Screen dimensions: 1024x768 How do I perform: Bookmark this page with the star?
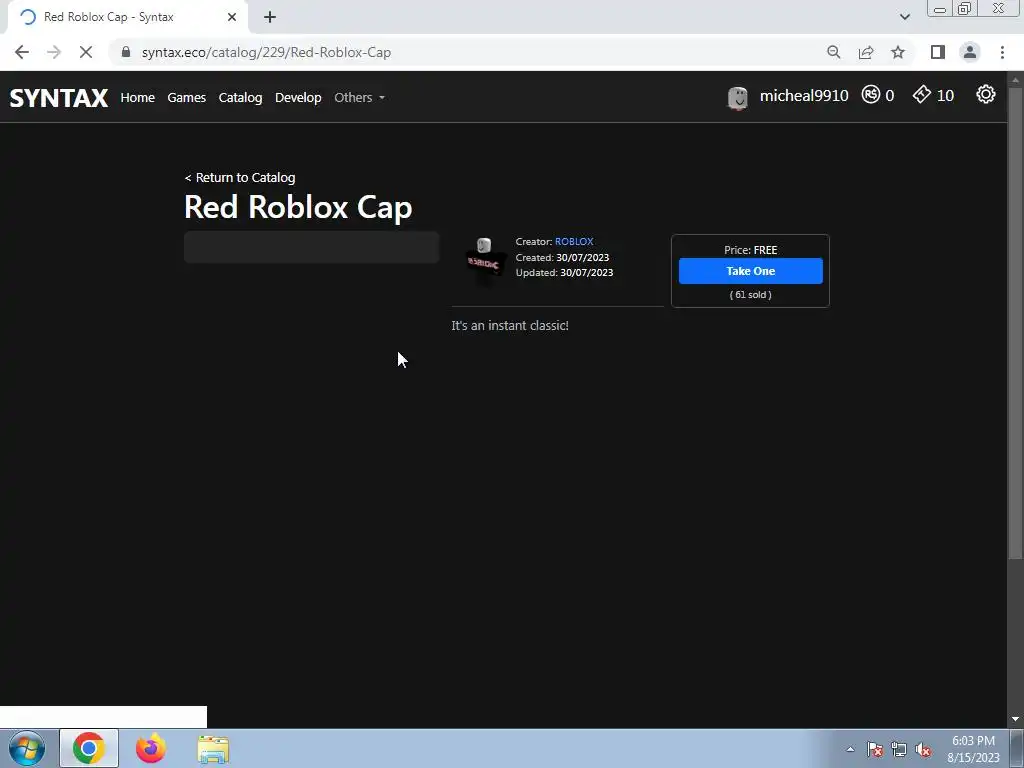[x=898, y=52]
